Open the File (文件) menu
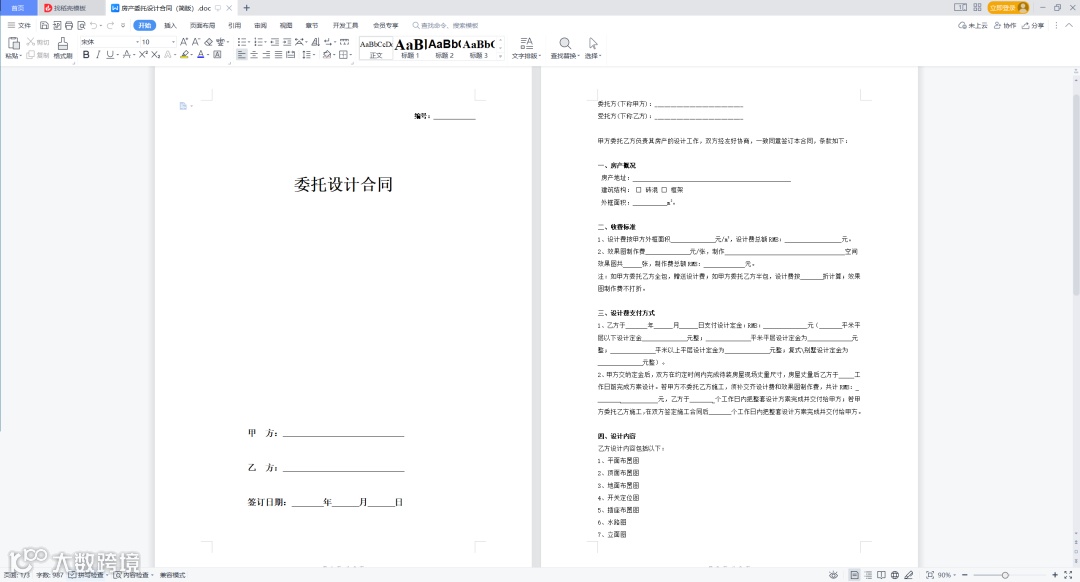Screen dimensions: 1080x582 [x=19, y=25]
